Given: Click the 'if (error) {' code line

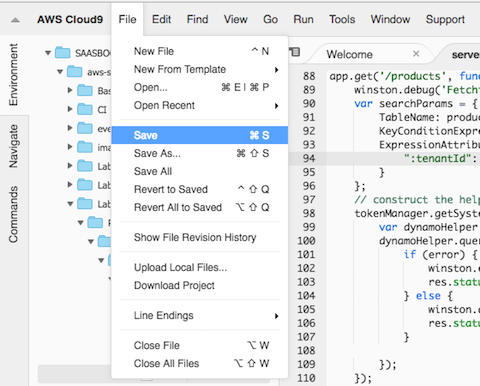Looking at the screenshot, I should (x=440, y=255).
